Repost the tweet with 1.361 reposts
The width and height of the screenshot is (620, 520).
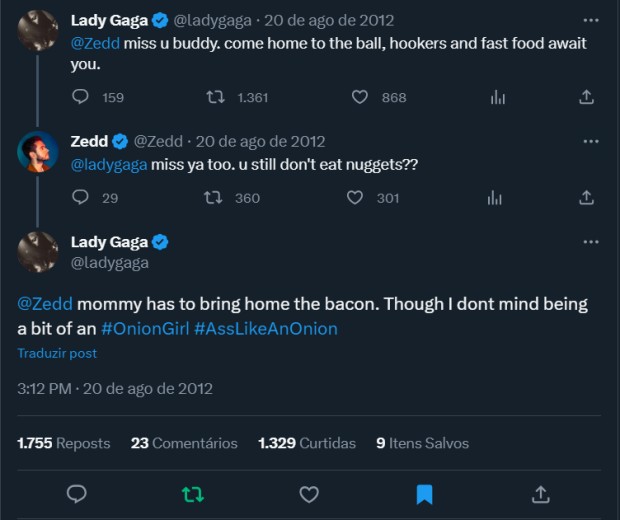coord(213,97)
